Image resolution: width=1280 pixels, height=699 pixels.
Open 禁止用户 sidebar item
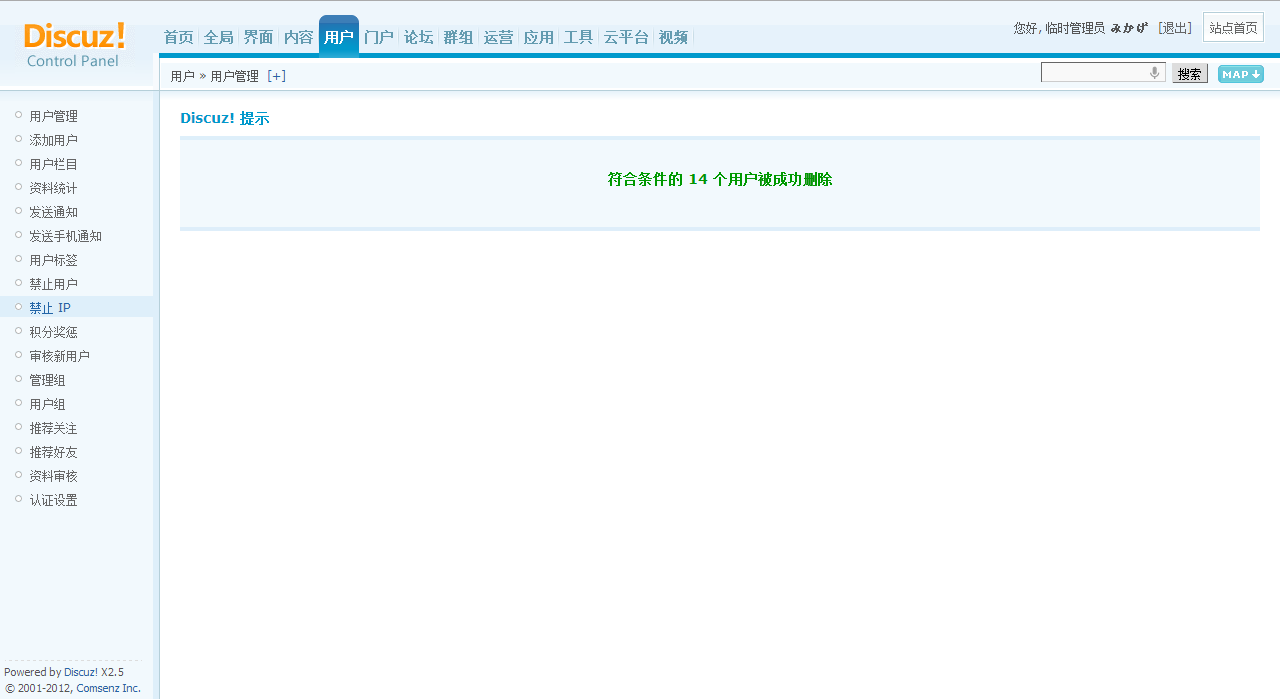pyautogui.click(x=54, y=284)
